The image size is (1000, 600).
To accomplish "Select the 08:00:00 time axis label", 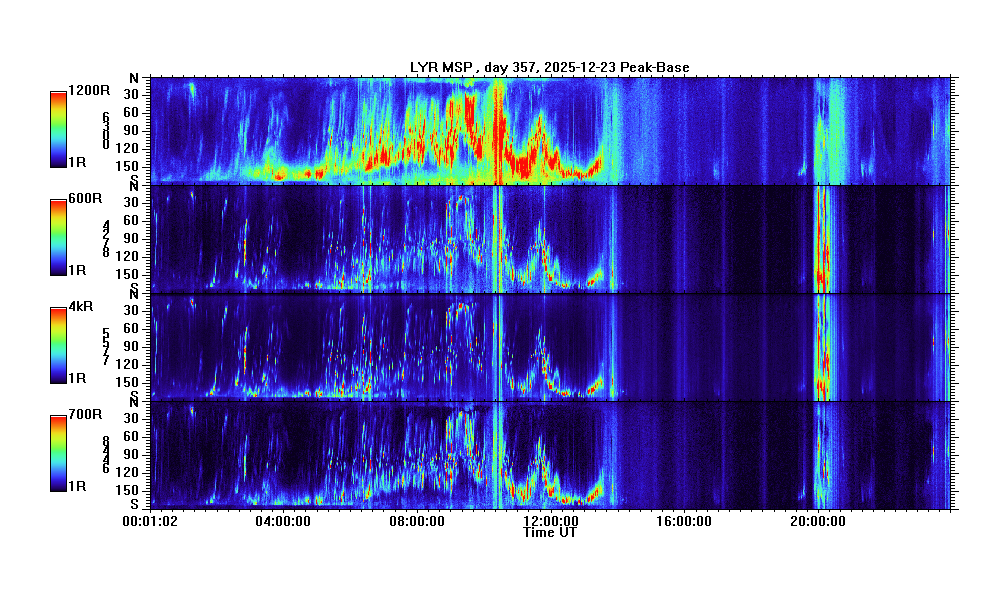I will 417,521.
